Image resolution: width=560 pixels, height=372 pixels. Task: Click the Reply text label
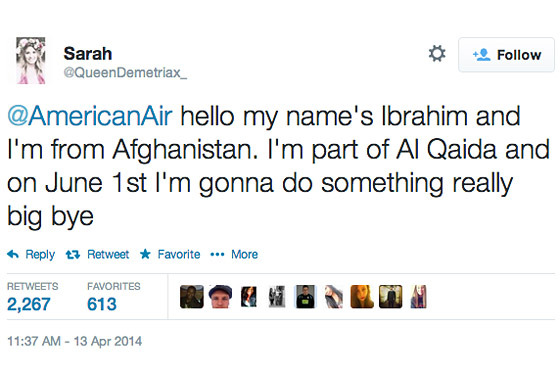click(x=40, y=255)
